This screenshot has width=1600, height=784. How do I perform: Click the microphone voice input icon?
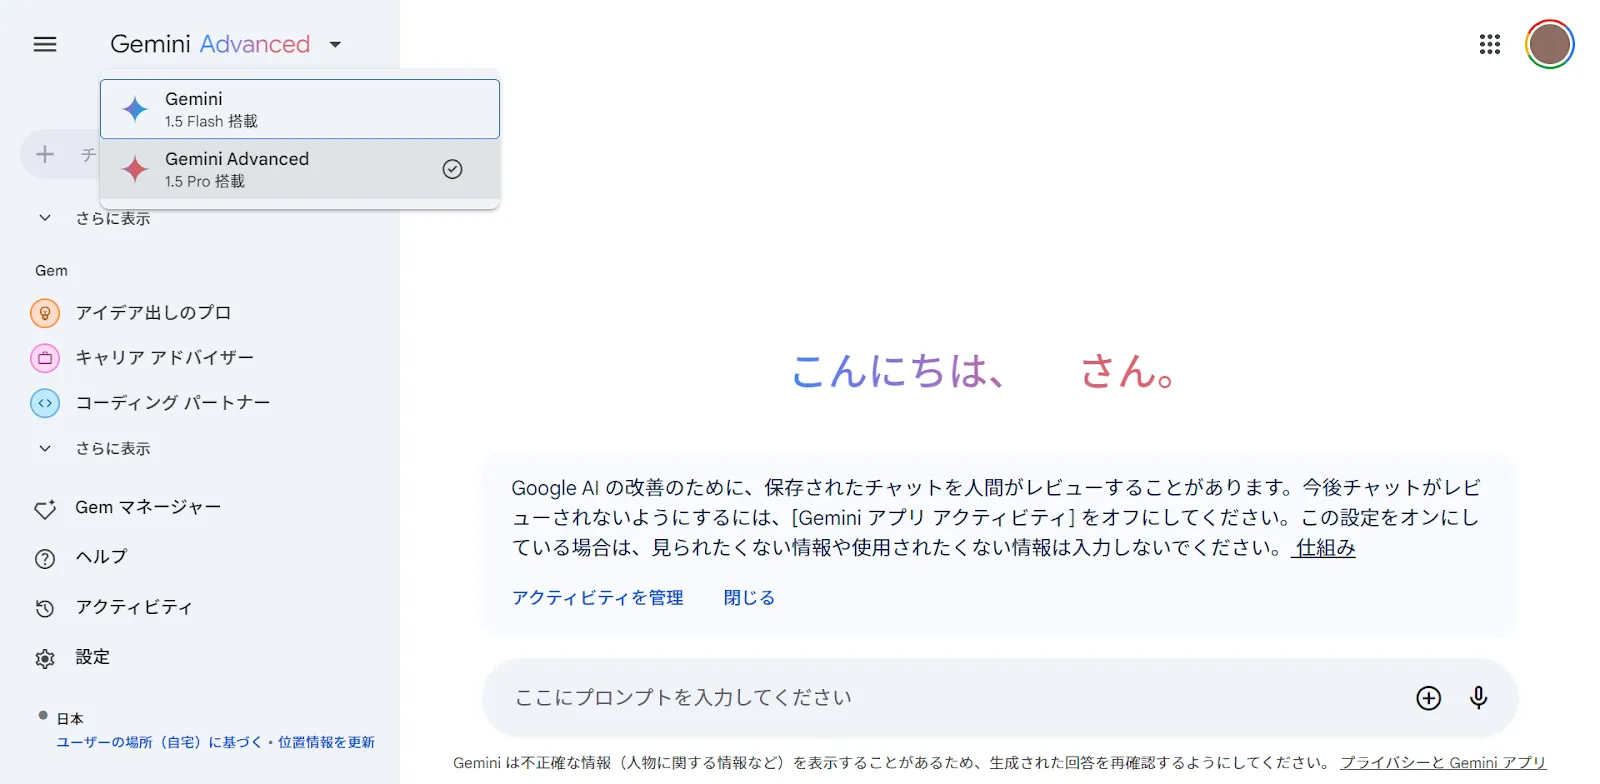pyautogui.click(x=1479, y=698)
